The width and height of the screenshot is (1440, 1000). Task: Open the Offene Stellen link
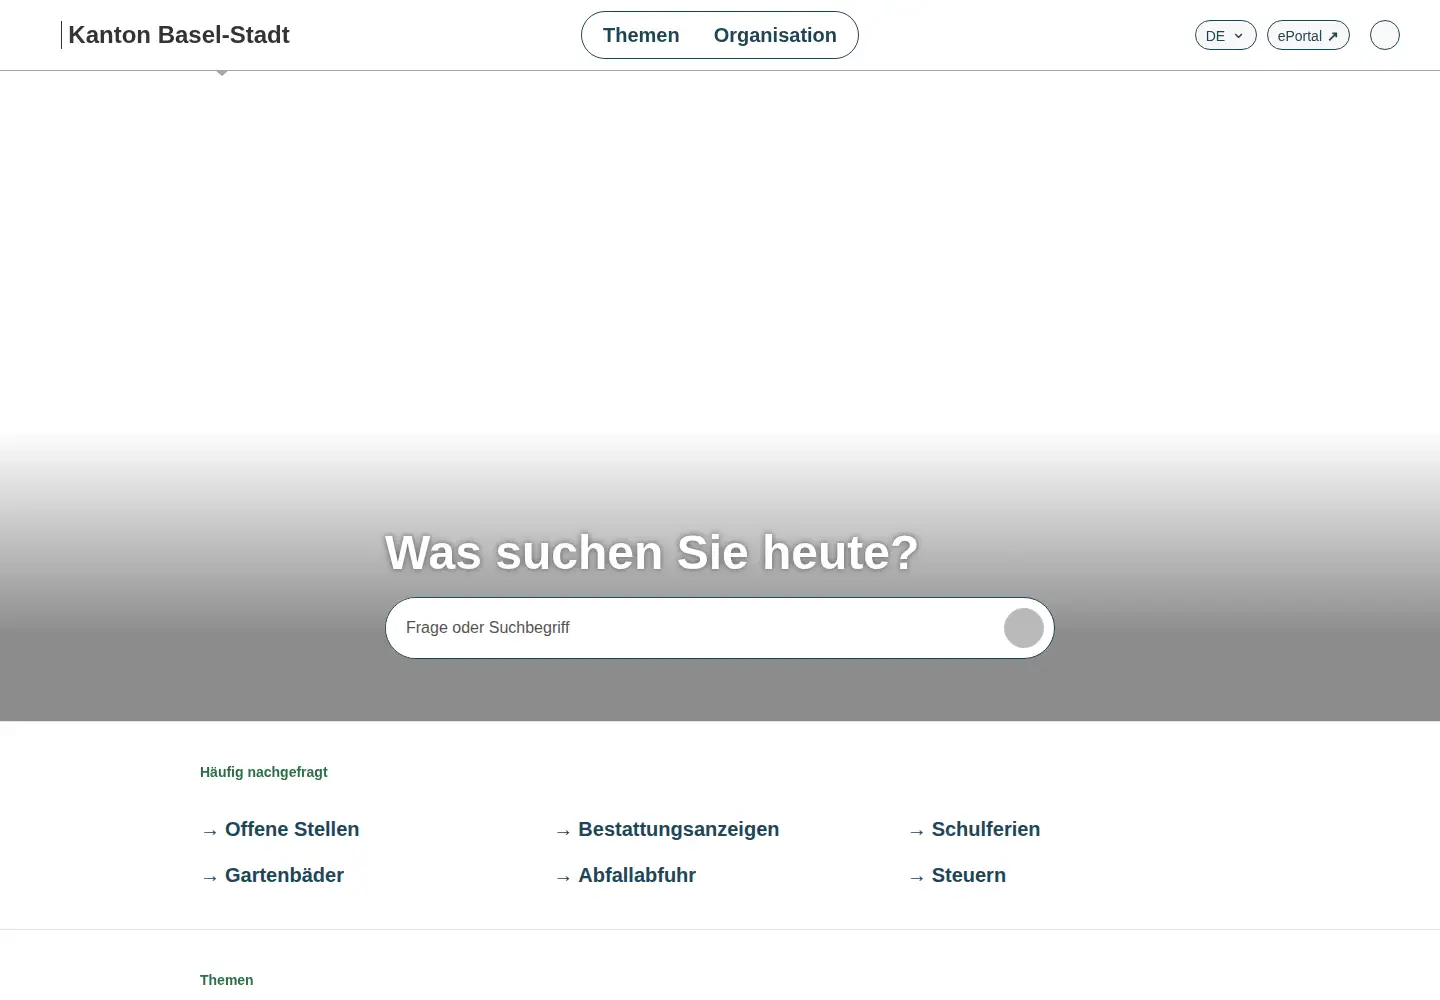click(x=280, y=829)
